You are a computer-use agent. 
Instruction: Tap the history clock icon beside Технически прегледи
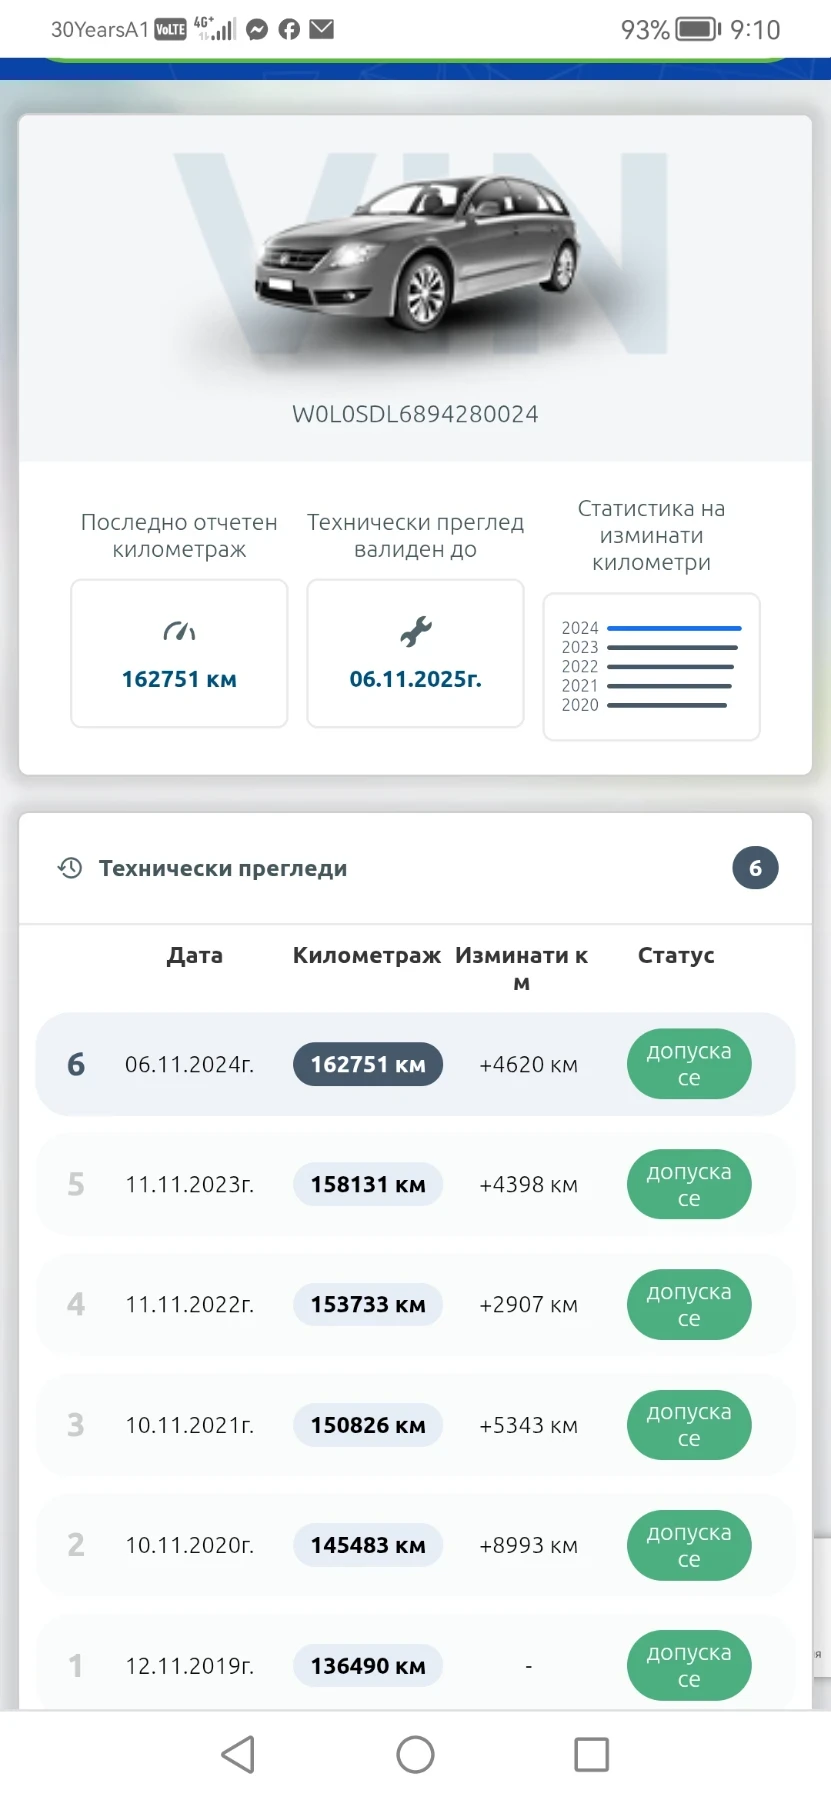click(x=70, y=868)
